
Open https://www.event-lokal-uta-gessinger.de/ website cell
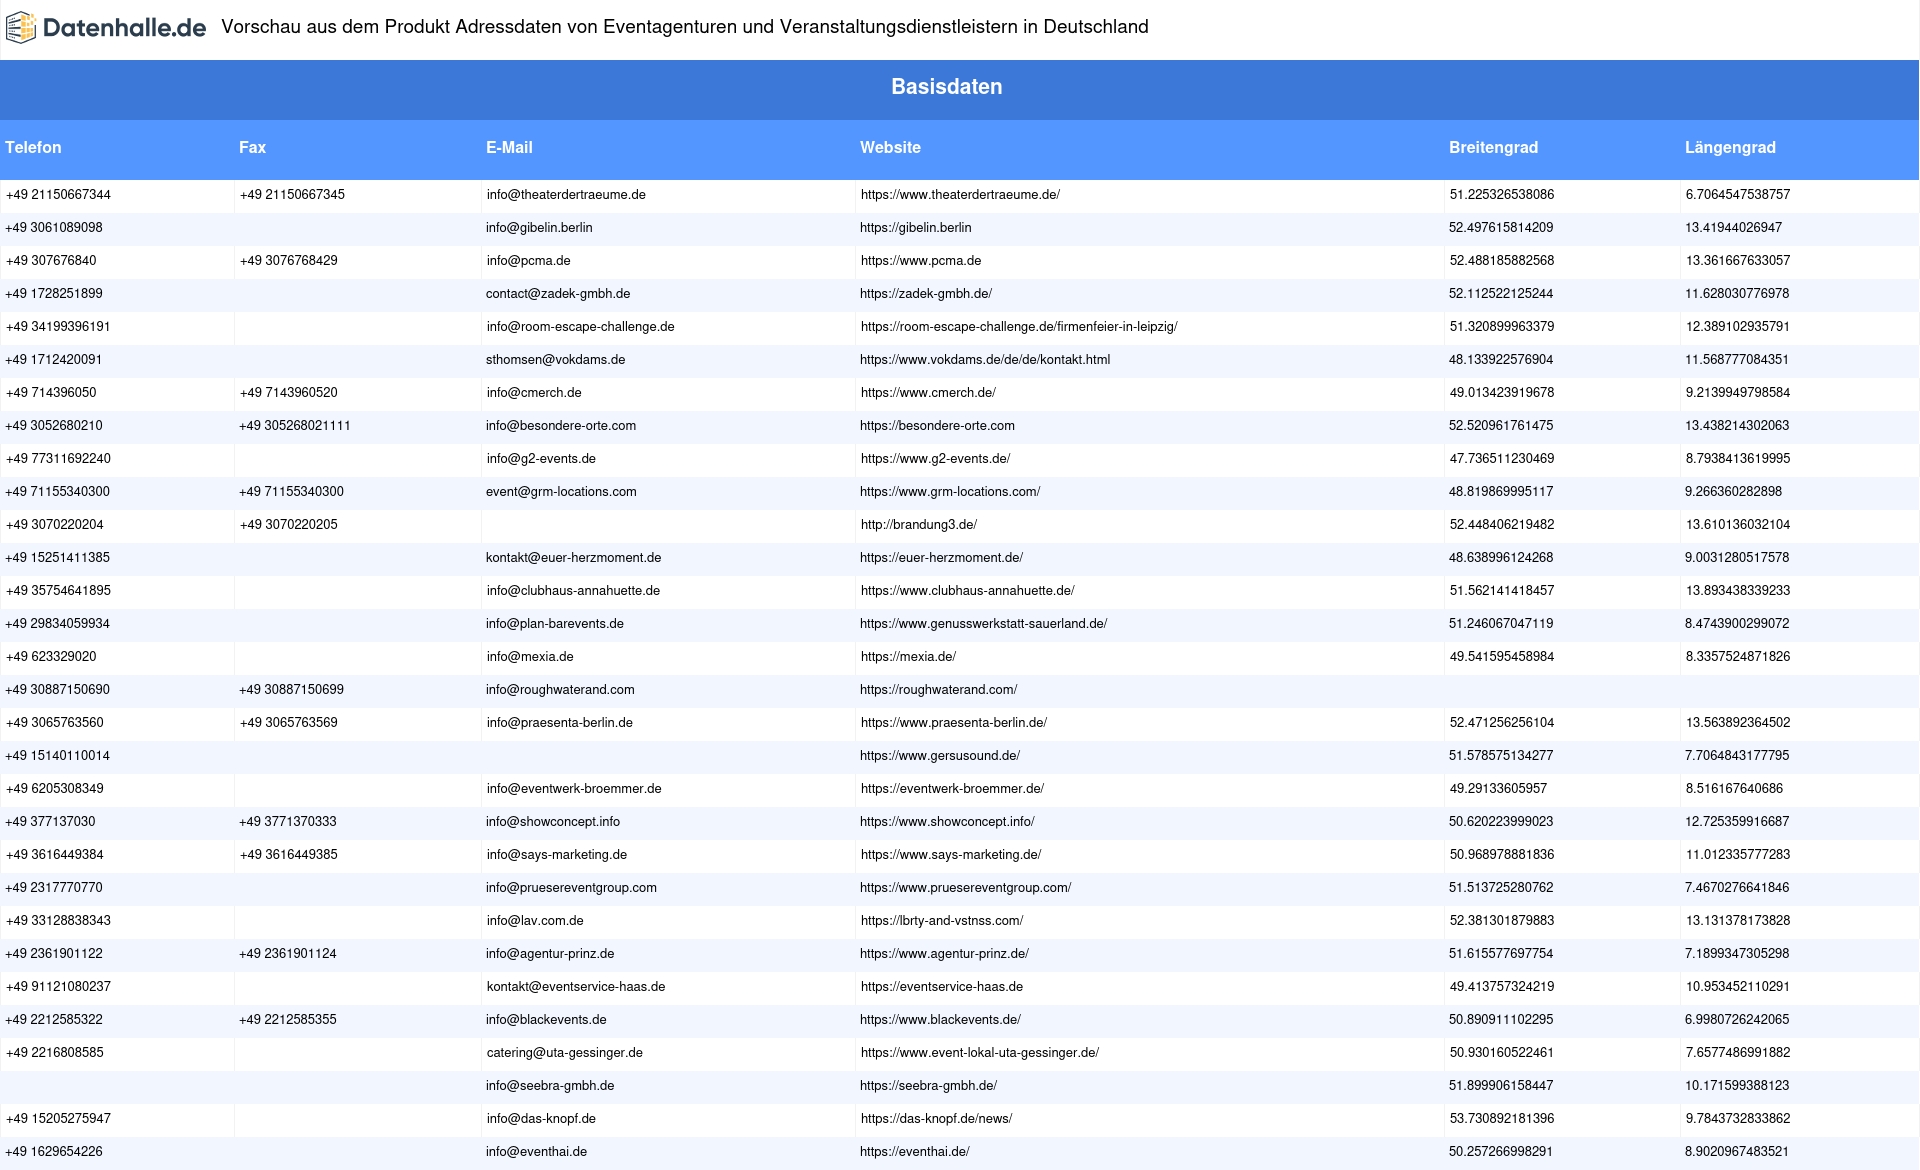(x=980, y=1053)
